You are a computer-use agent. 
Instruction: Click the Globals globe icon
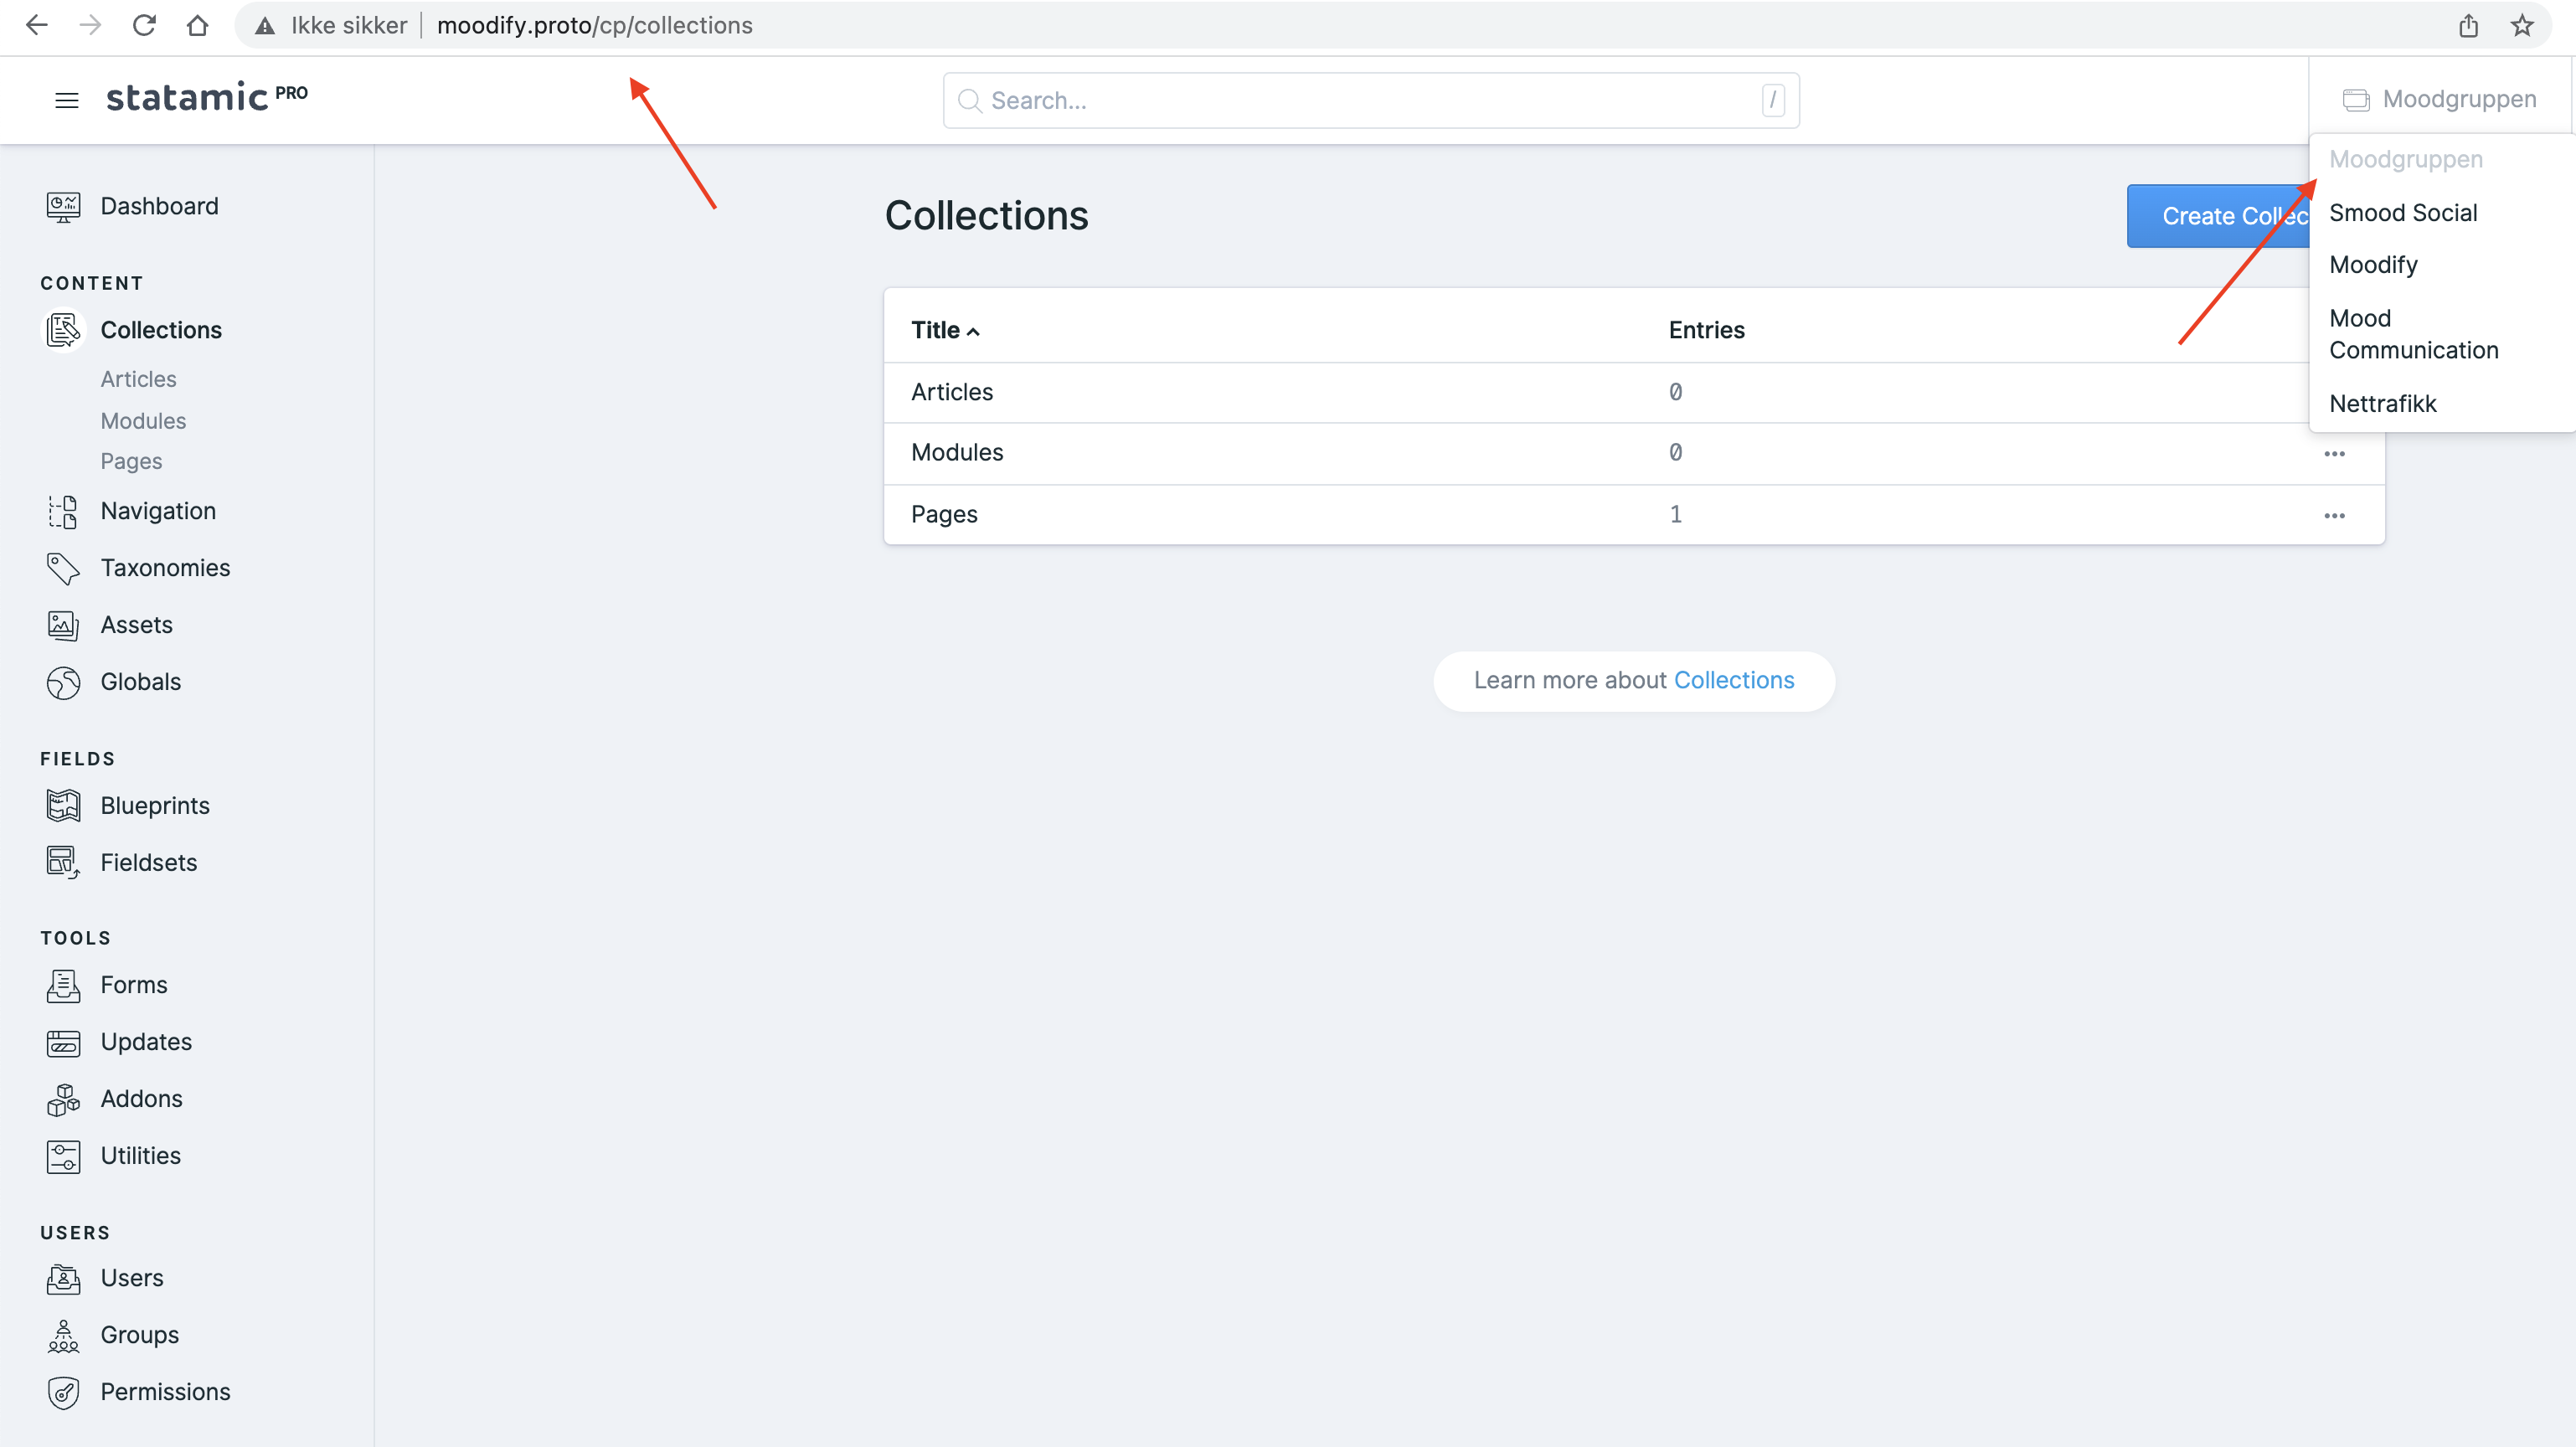63,683
